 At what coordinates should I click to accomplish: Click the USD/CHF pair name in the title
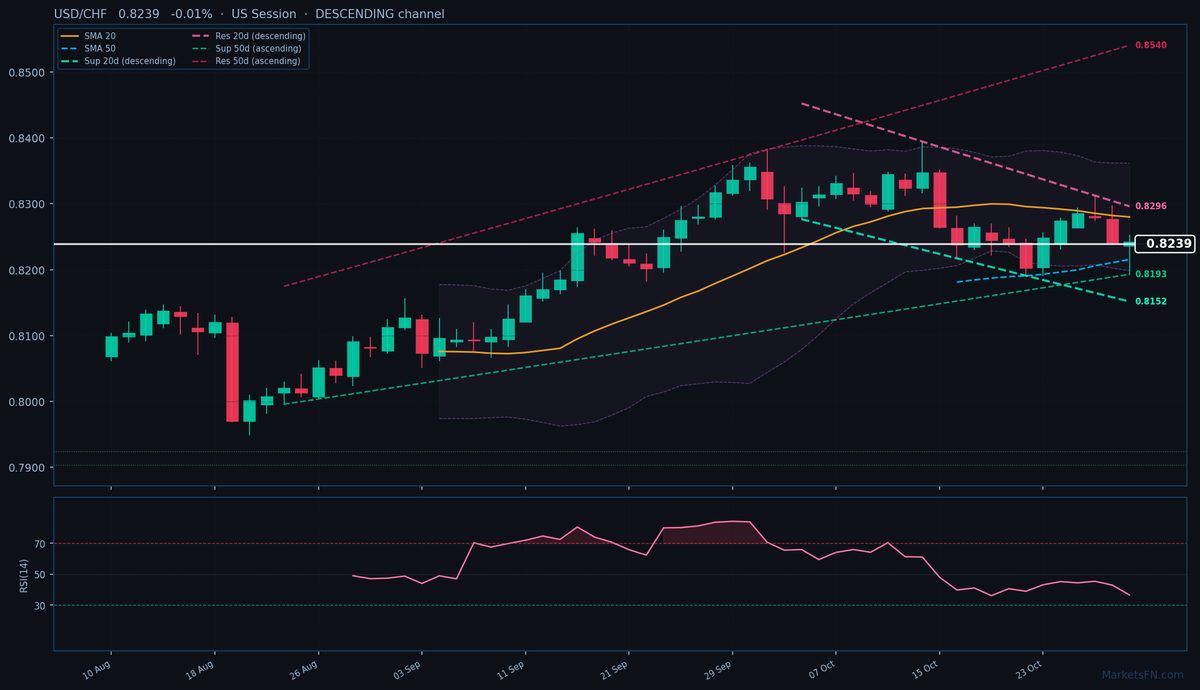[x=81, y=14]
